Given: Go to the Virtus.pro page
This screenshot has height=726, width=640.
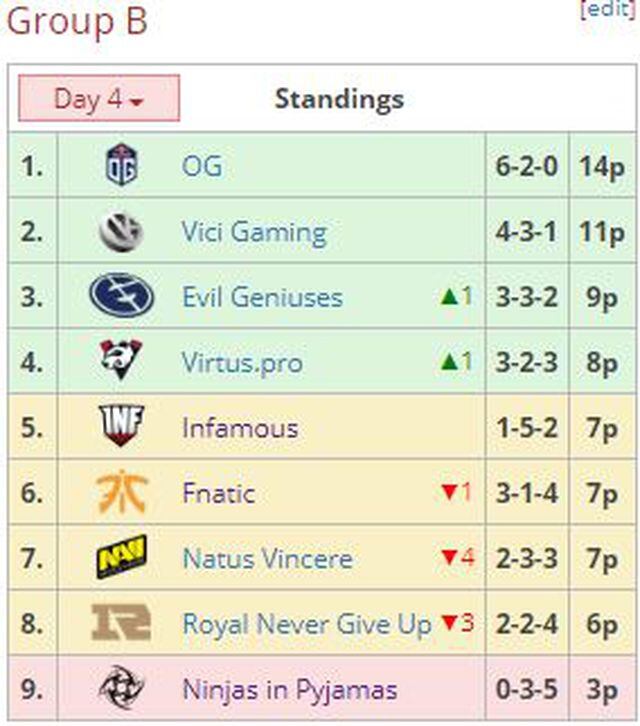Looking at the screenshot, I should [x=242, y=362].
